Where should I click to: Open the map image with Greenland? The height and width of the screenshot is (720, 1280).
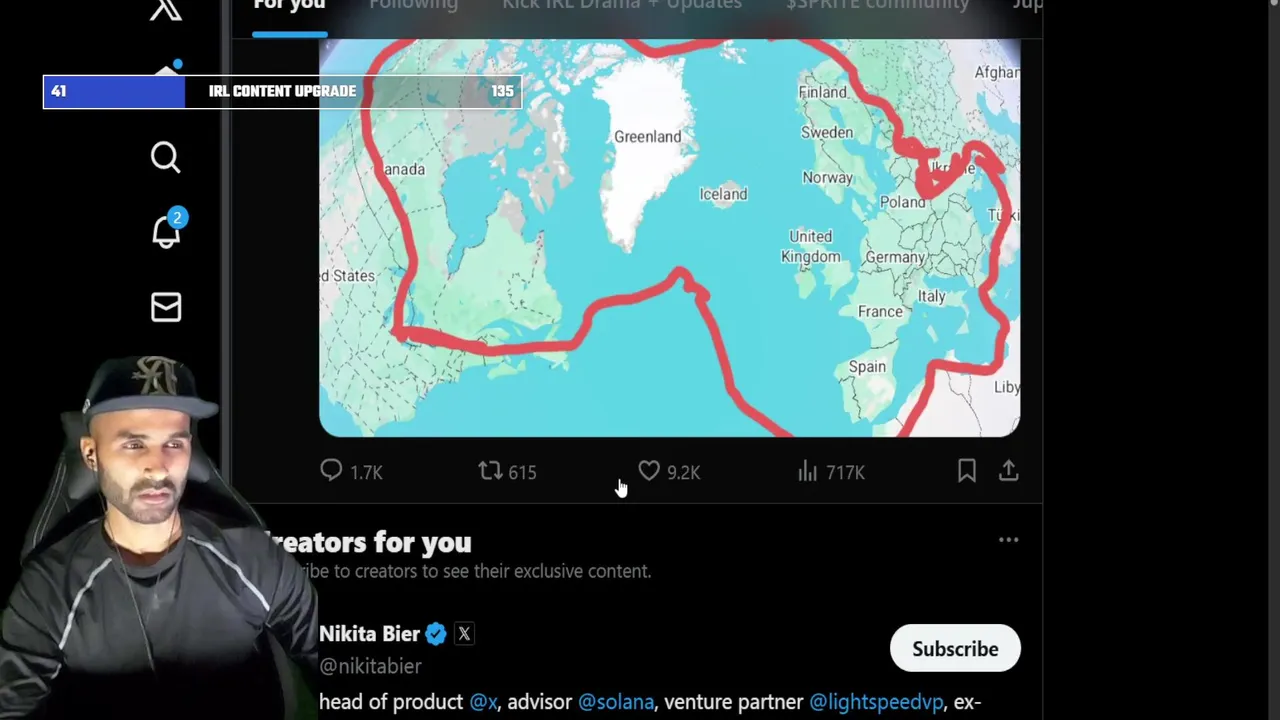pos(669,238)
